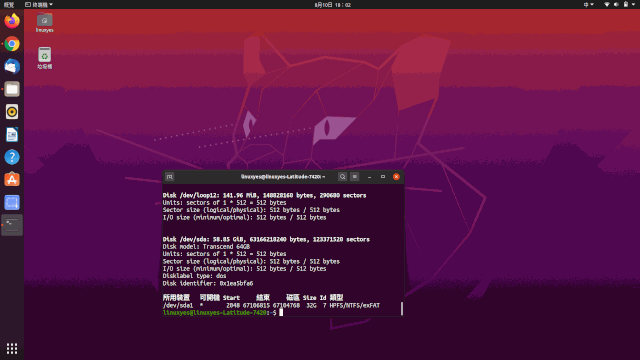Viewport: 640px width, 360px height.
Task: Open search in the terminal header bar
Action: (342, 177)
